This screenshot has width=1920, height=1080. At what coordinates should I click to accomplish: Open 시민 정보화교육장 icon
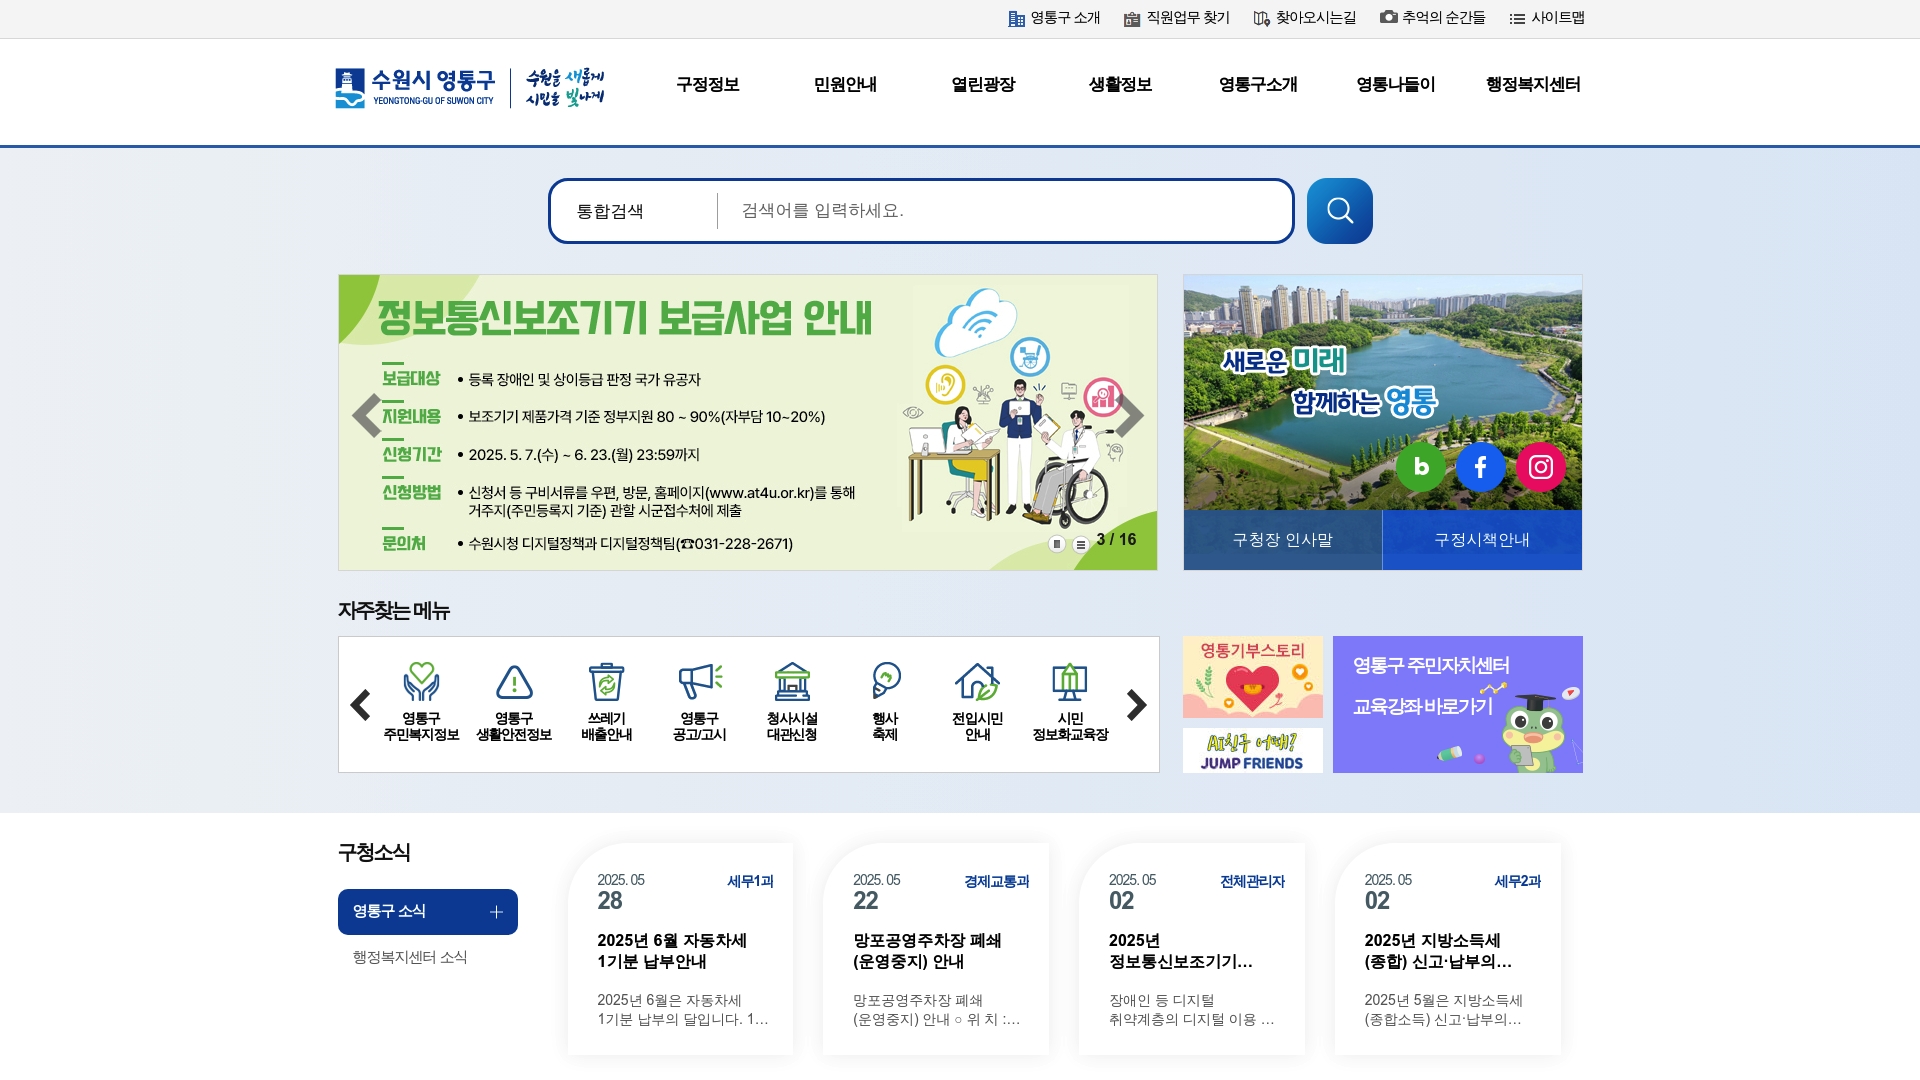click(x=1070, y=702)
